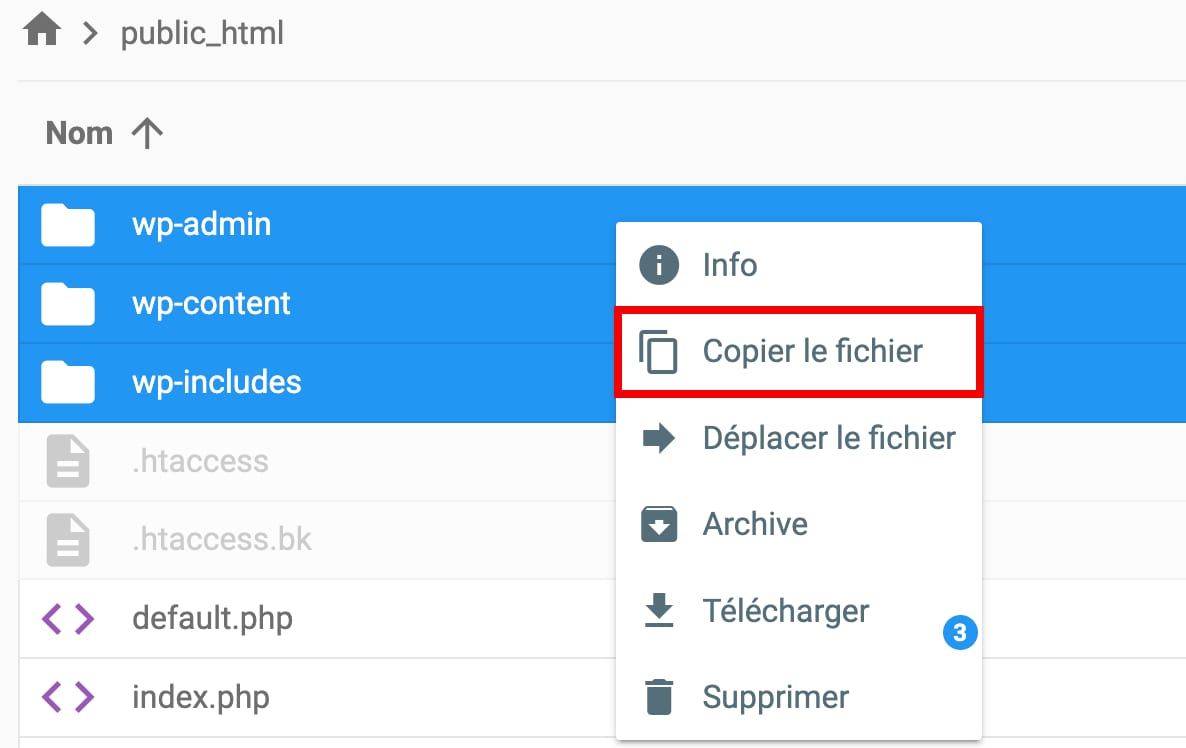The image size is (1186, 748).
Task: Open the index.php file
Action: (x=200, y=697)
